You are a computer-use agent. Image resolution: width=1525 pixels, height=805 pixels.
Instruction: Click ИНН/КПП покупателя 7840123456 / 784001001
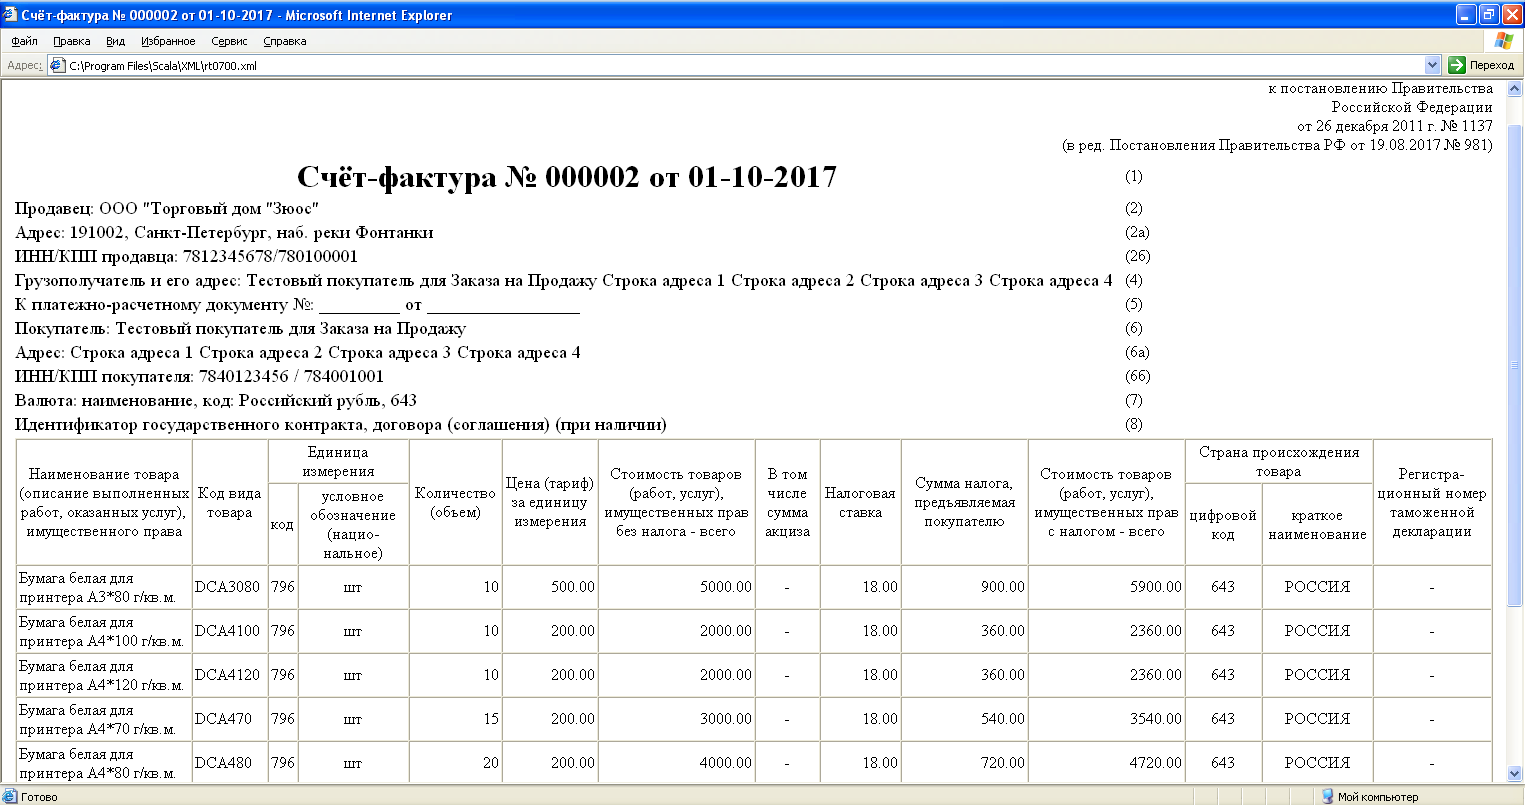tap(199, 376)
